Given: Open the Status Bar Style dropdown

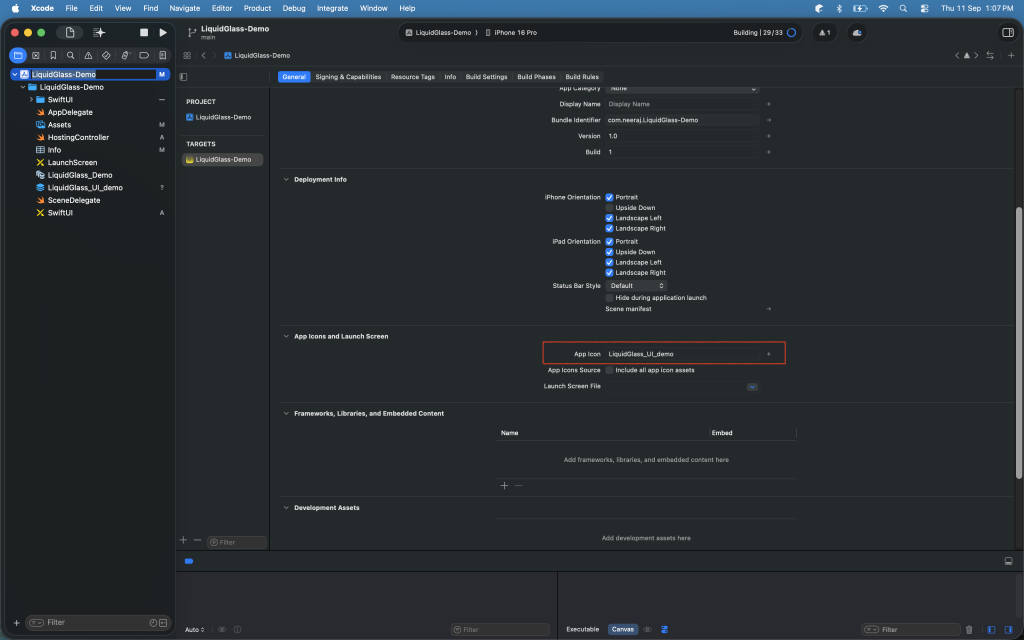Looking at the screenshot, I should pyautogui.click(x=635, y=286).
